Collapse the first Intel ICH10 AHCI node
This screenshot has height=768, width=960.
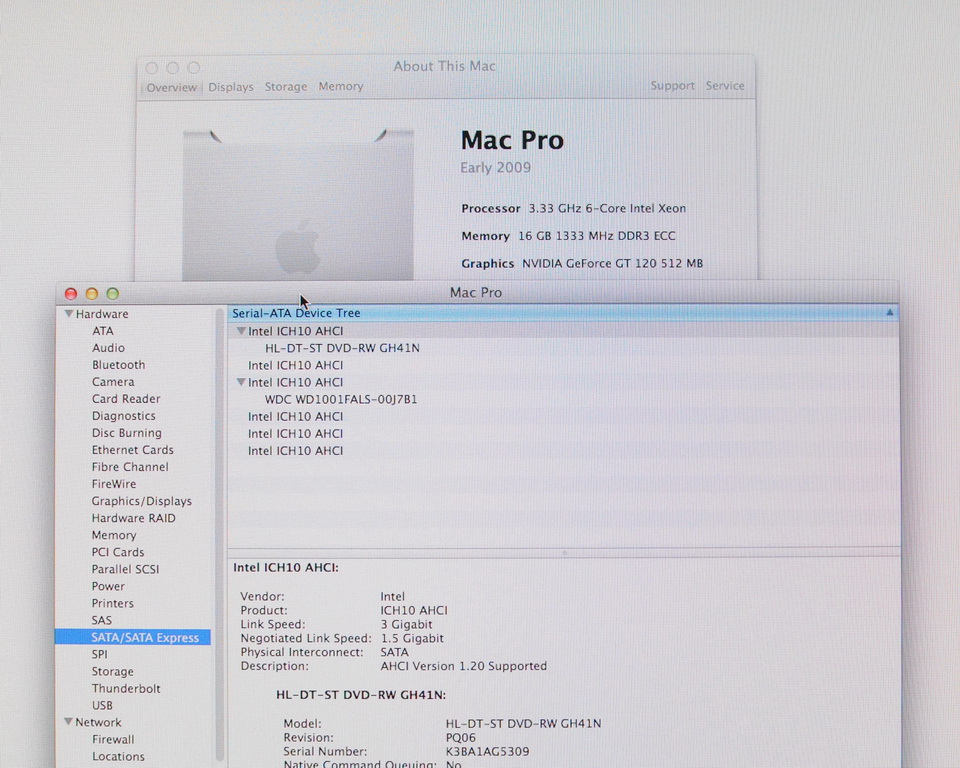coord(241,331)
